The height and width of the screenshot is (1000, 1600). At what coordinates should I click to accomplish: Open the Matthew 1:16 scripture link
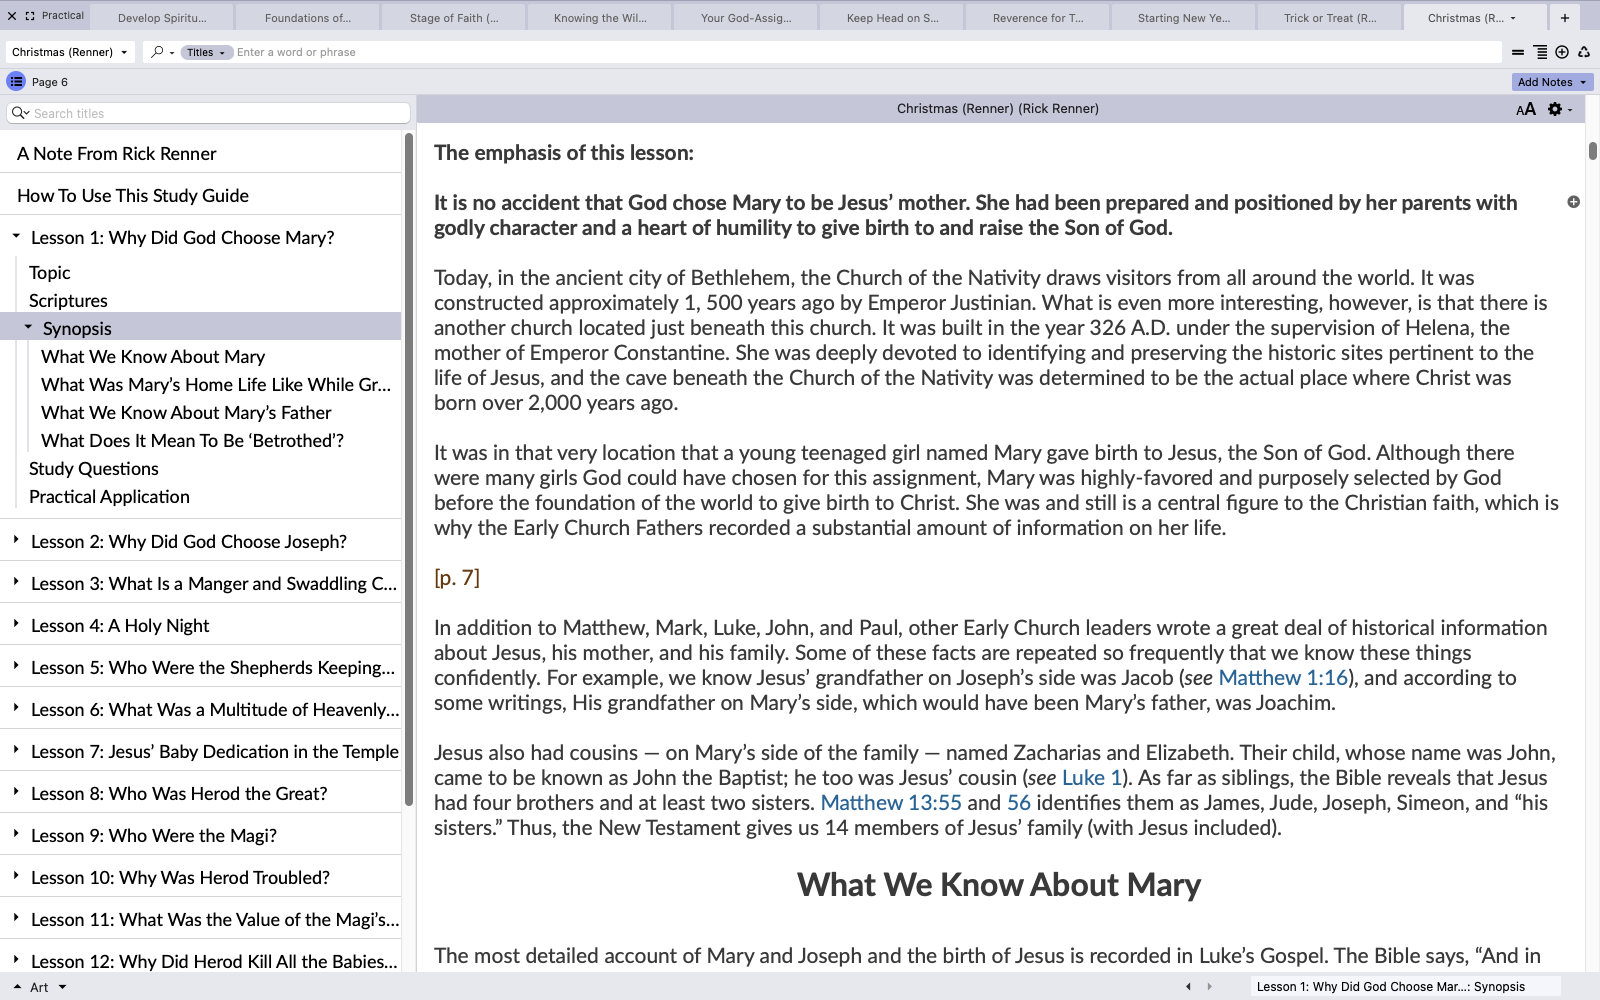pos(1283,678)
